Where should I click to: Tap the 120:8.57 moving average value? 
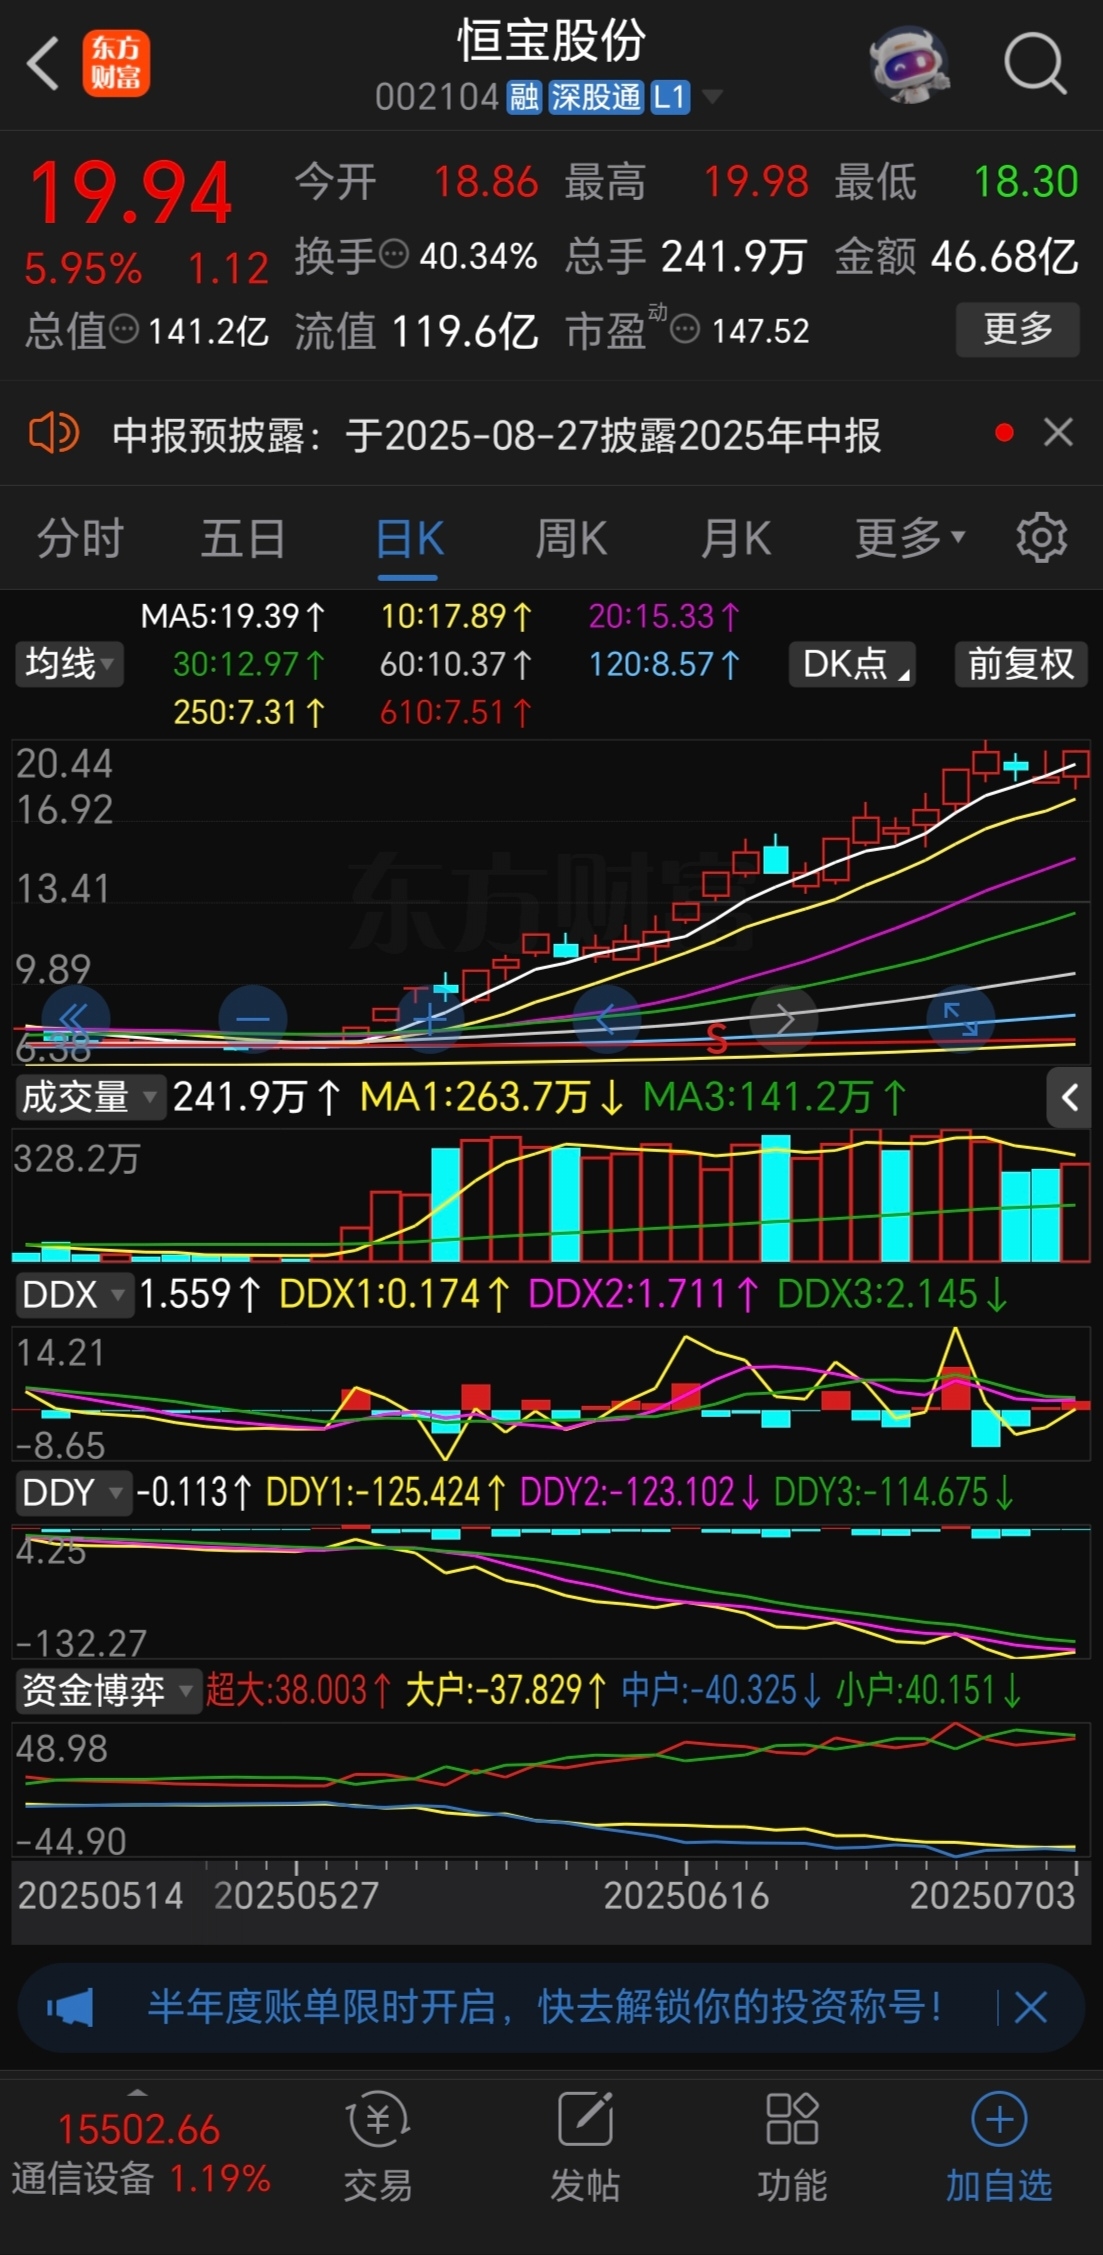pyautogui.click(x=664, y=663)
